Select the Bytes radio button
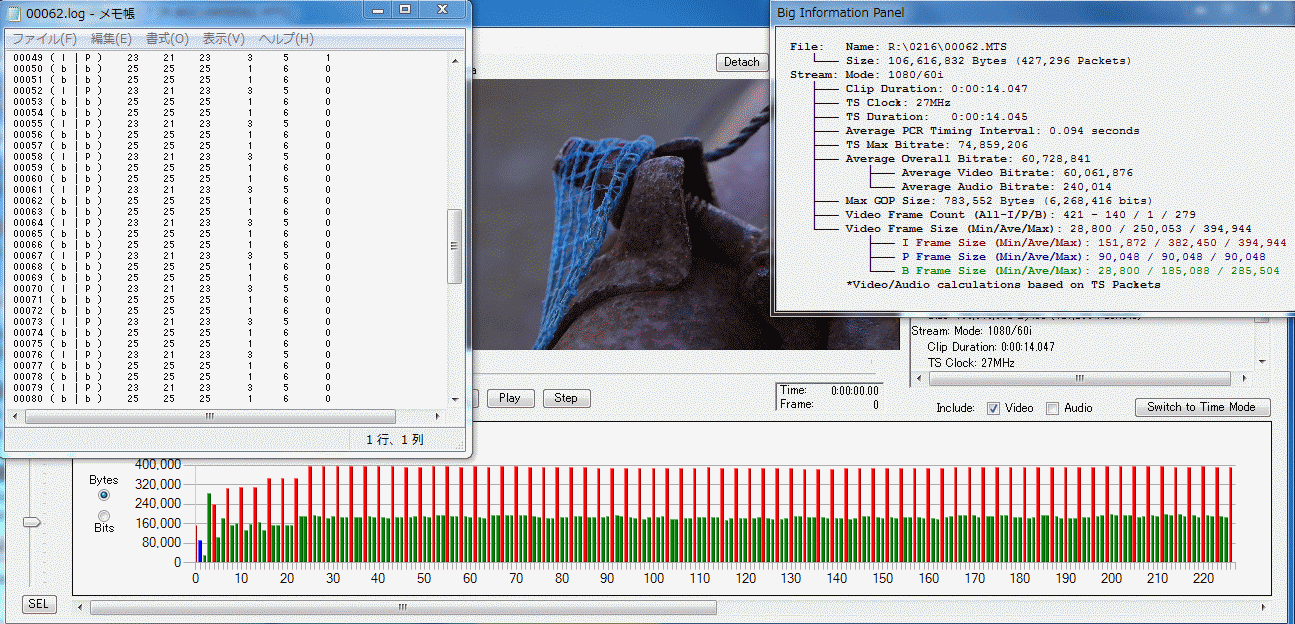 pos(103,495)
